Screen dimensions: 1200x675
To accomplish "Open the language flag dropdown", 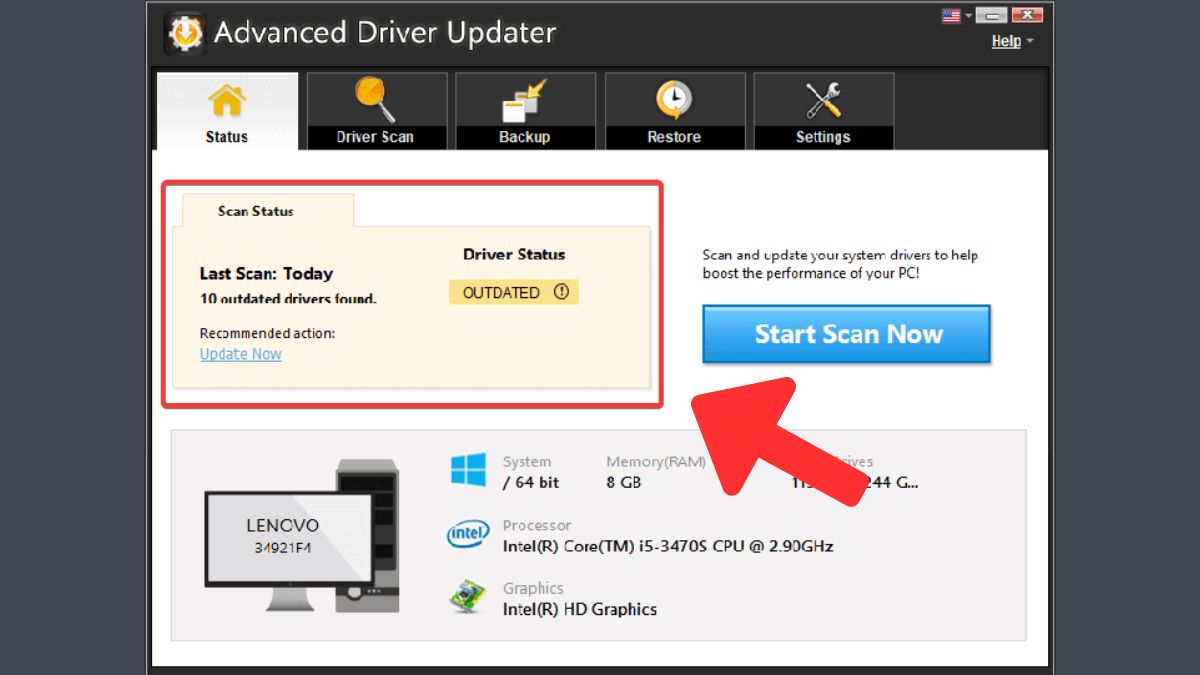I will click(957, 15).
